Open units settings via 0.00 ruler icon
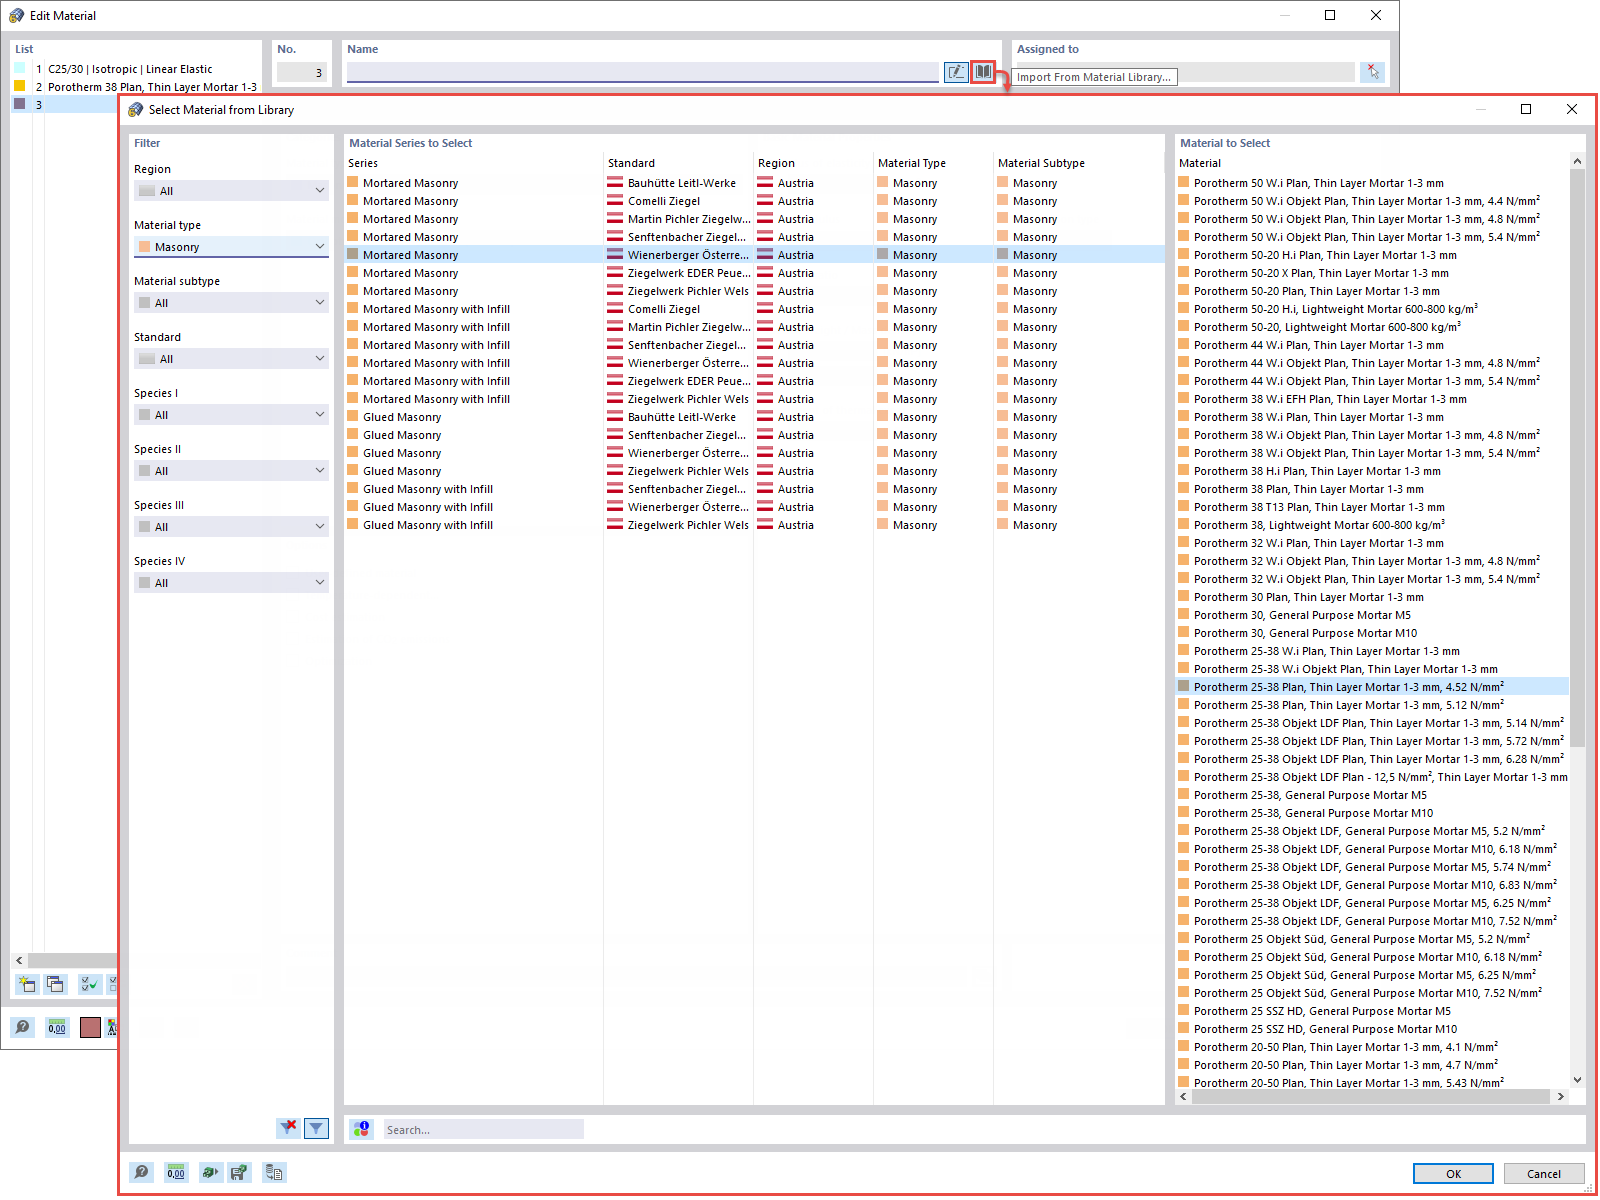This screenshot has width=1600, height=1200. coord(176,1172)
